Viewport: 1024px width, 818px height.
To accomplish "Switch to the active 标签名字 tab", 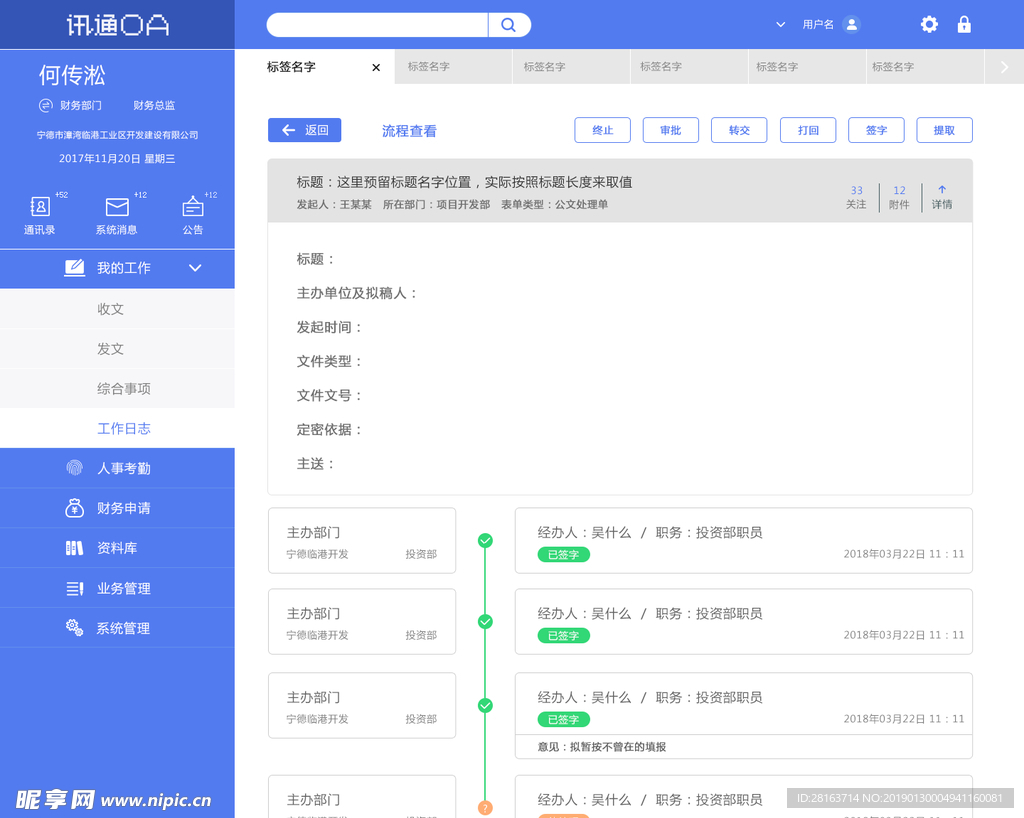I will coord(315,67).
